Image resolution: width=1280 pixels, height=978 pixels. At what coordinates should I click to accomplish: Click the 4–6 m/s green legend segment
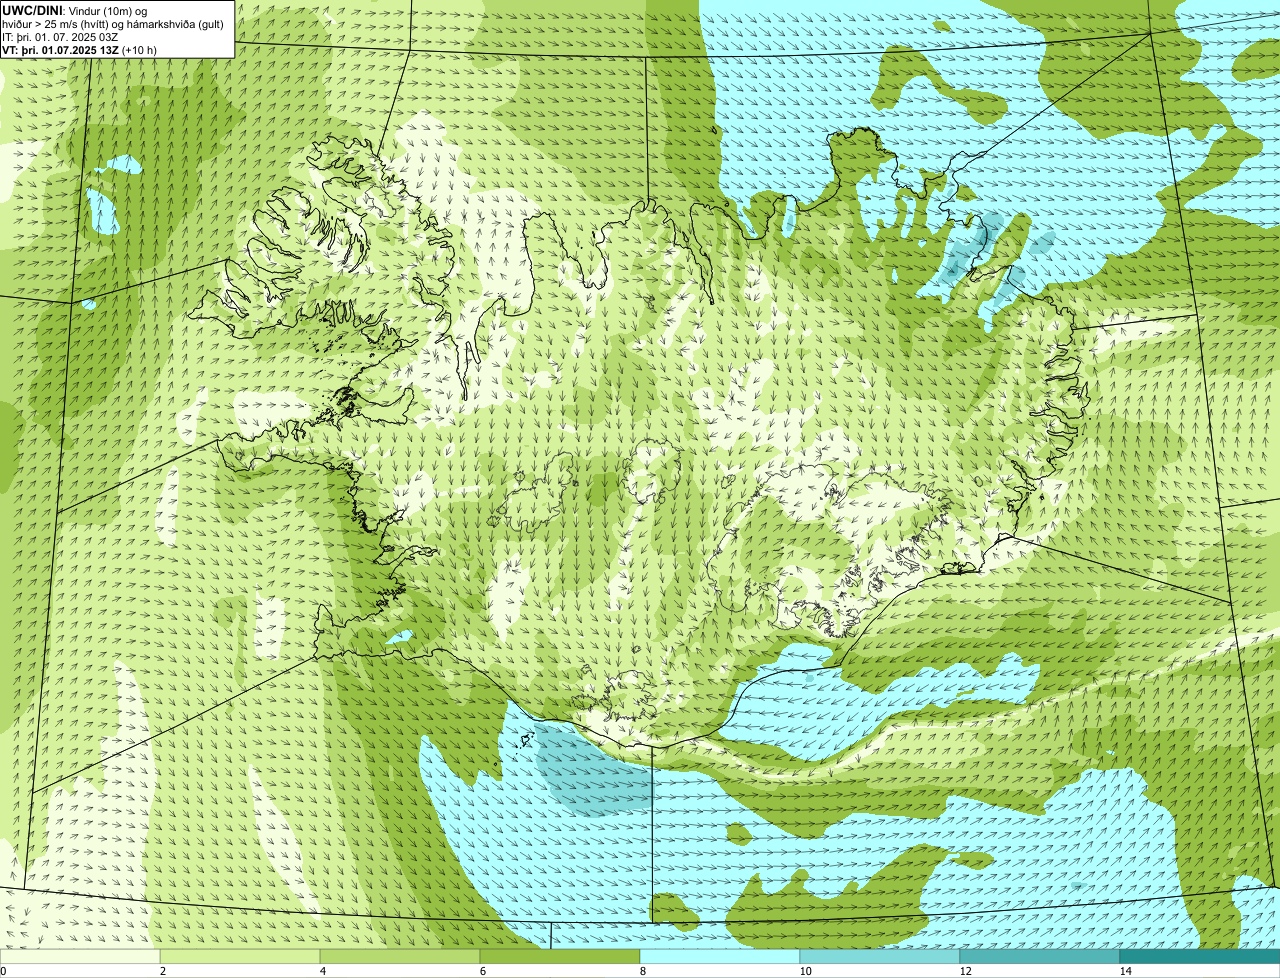pos(400,956)
